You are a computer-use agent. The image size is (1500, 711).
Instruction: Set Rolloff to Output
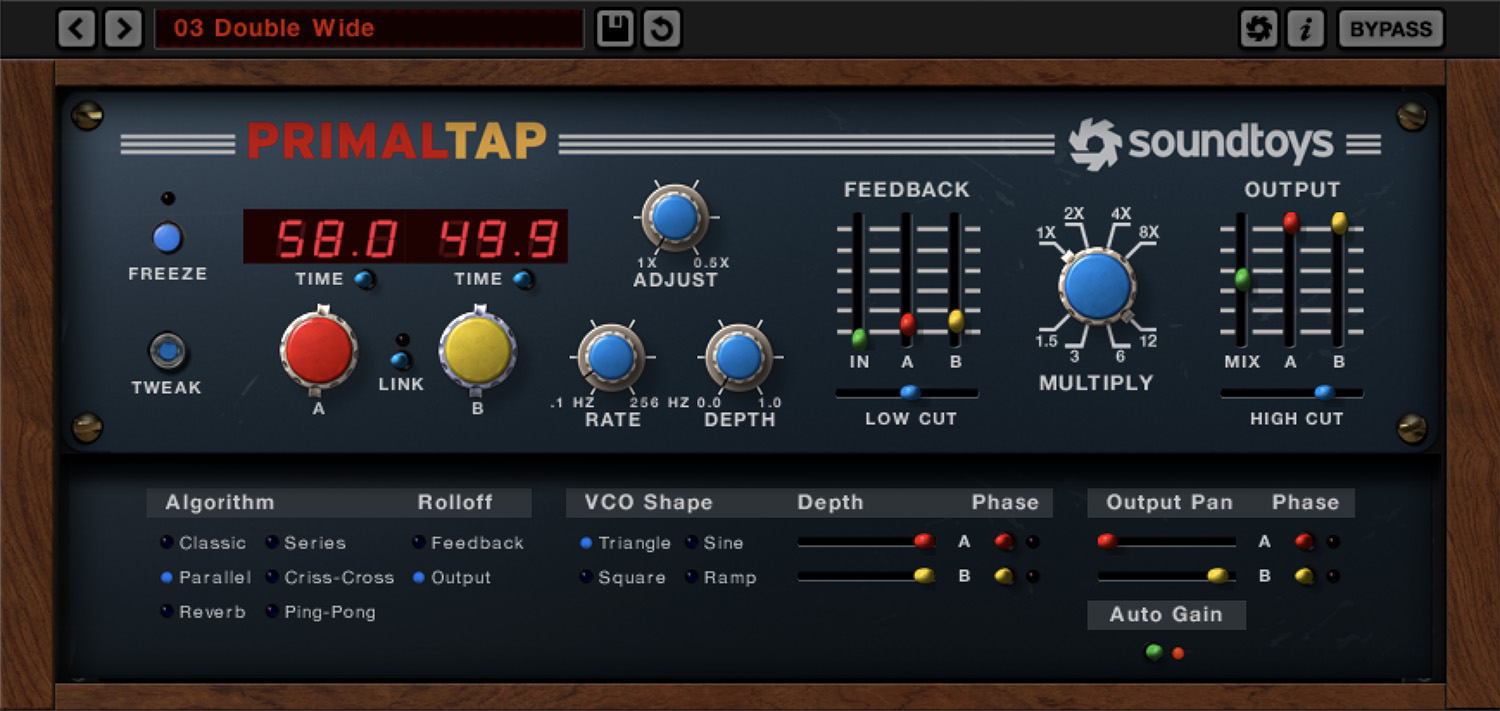(452, 578)
